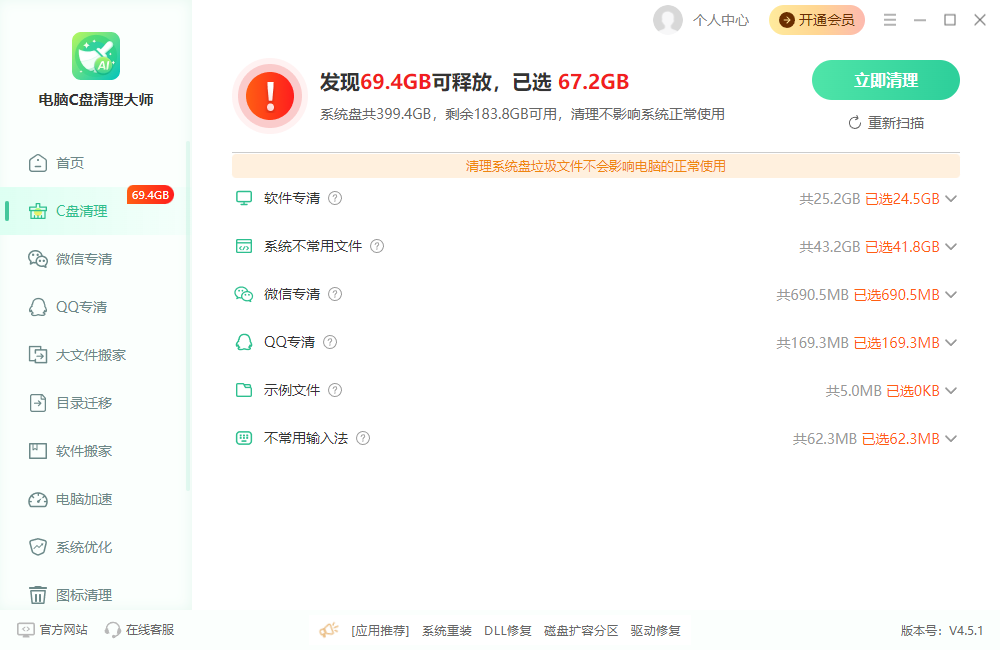The width and height of the screenshot is (1000, 650).
Task: Open 驱动修复 recommended link
Action: [x=656, y=631]
